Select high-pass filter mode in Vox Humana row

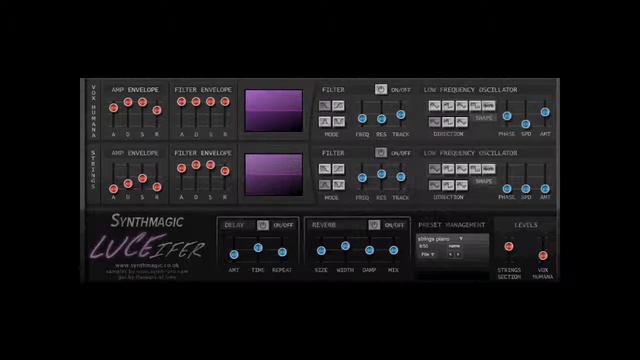point(338,106)
